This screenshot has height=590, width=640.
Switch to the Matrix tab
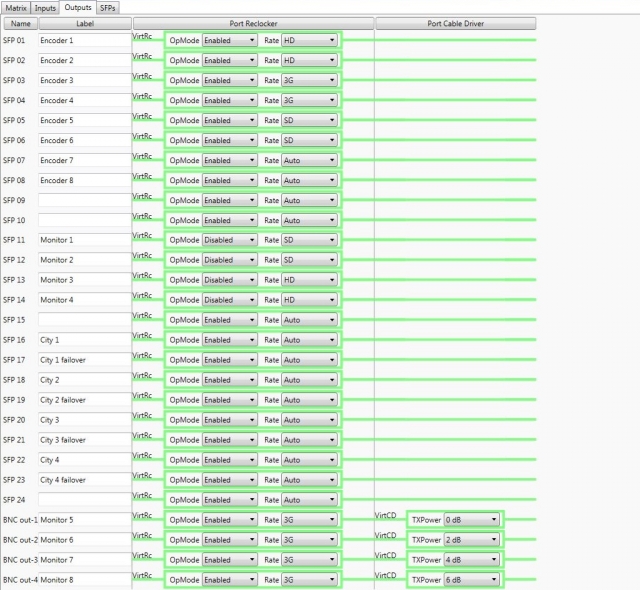click(x=16, y=7)
